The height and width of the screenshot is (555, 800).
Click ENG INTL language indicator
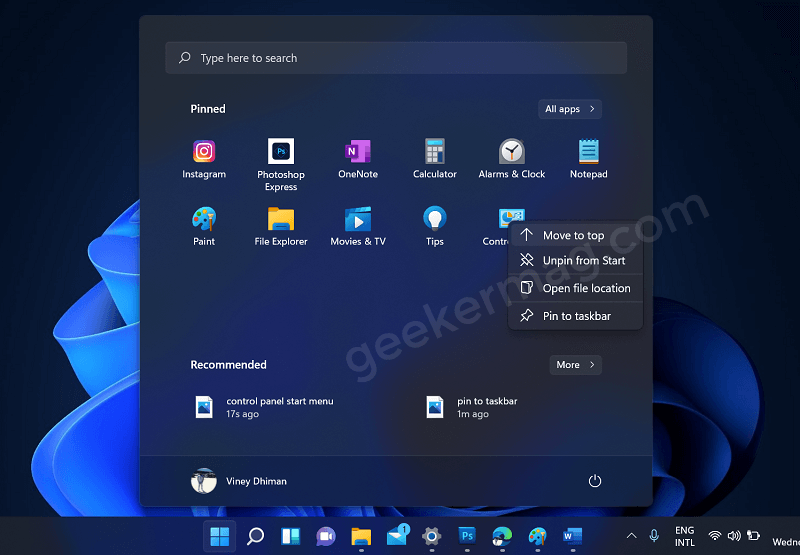[x=684, y=536]
